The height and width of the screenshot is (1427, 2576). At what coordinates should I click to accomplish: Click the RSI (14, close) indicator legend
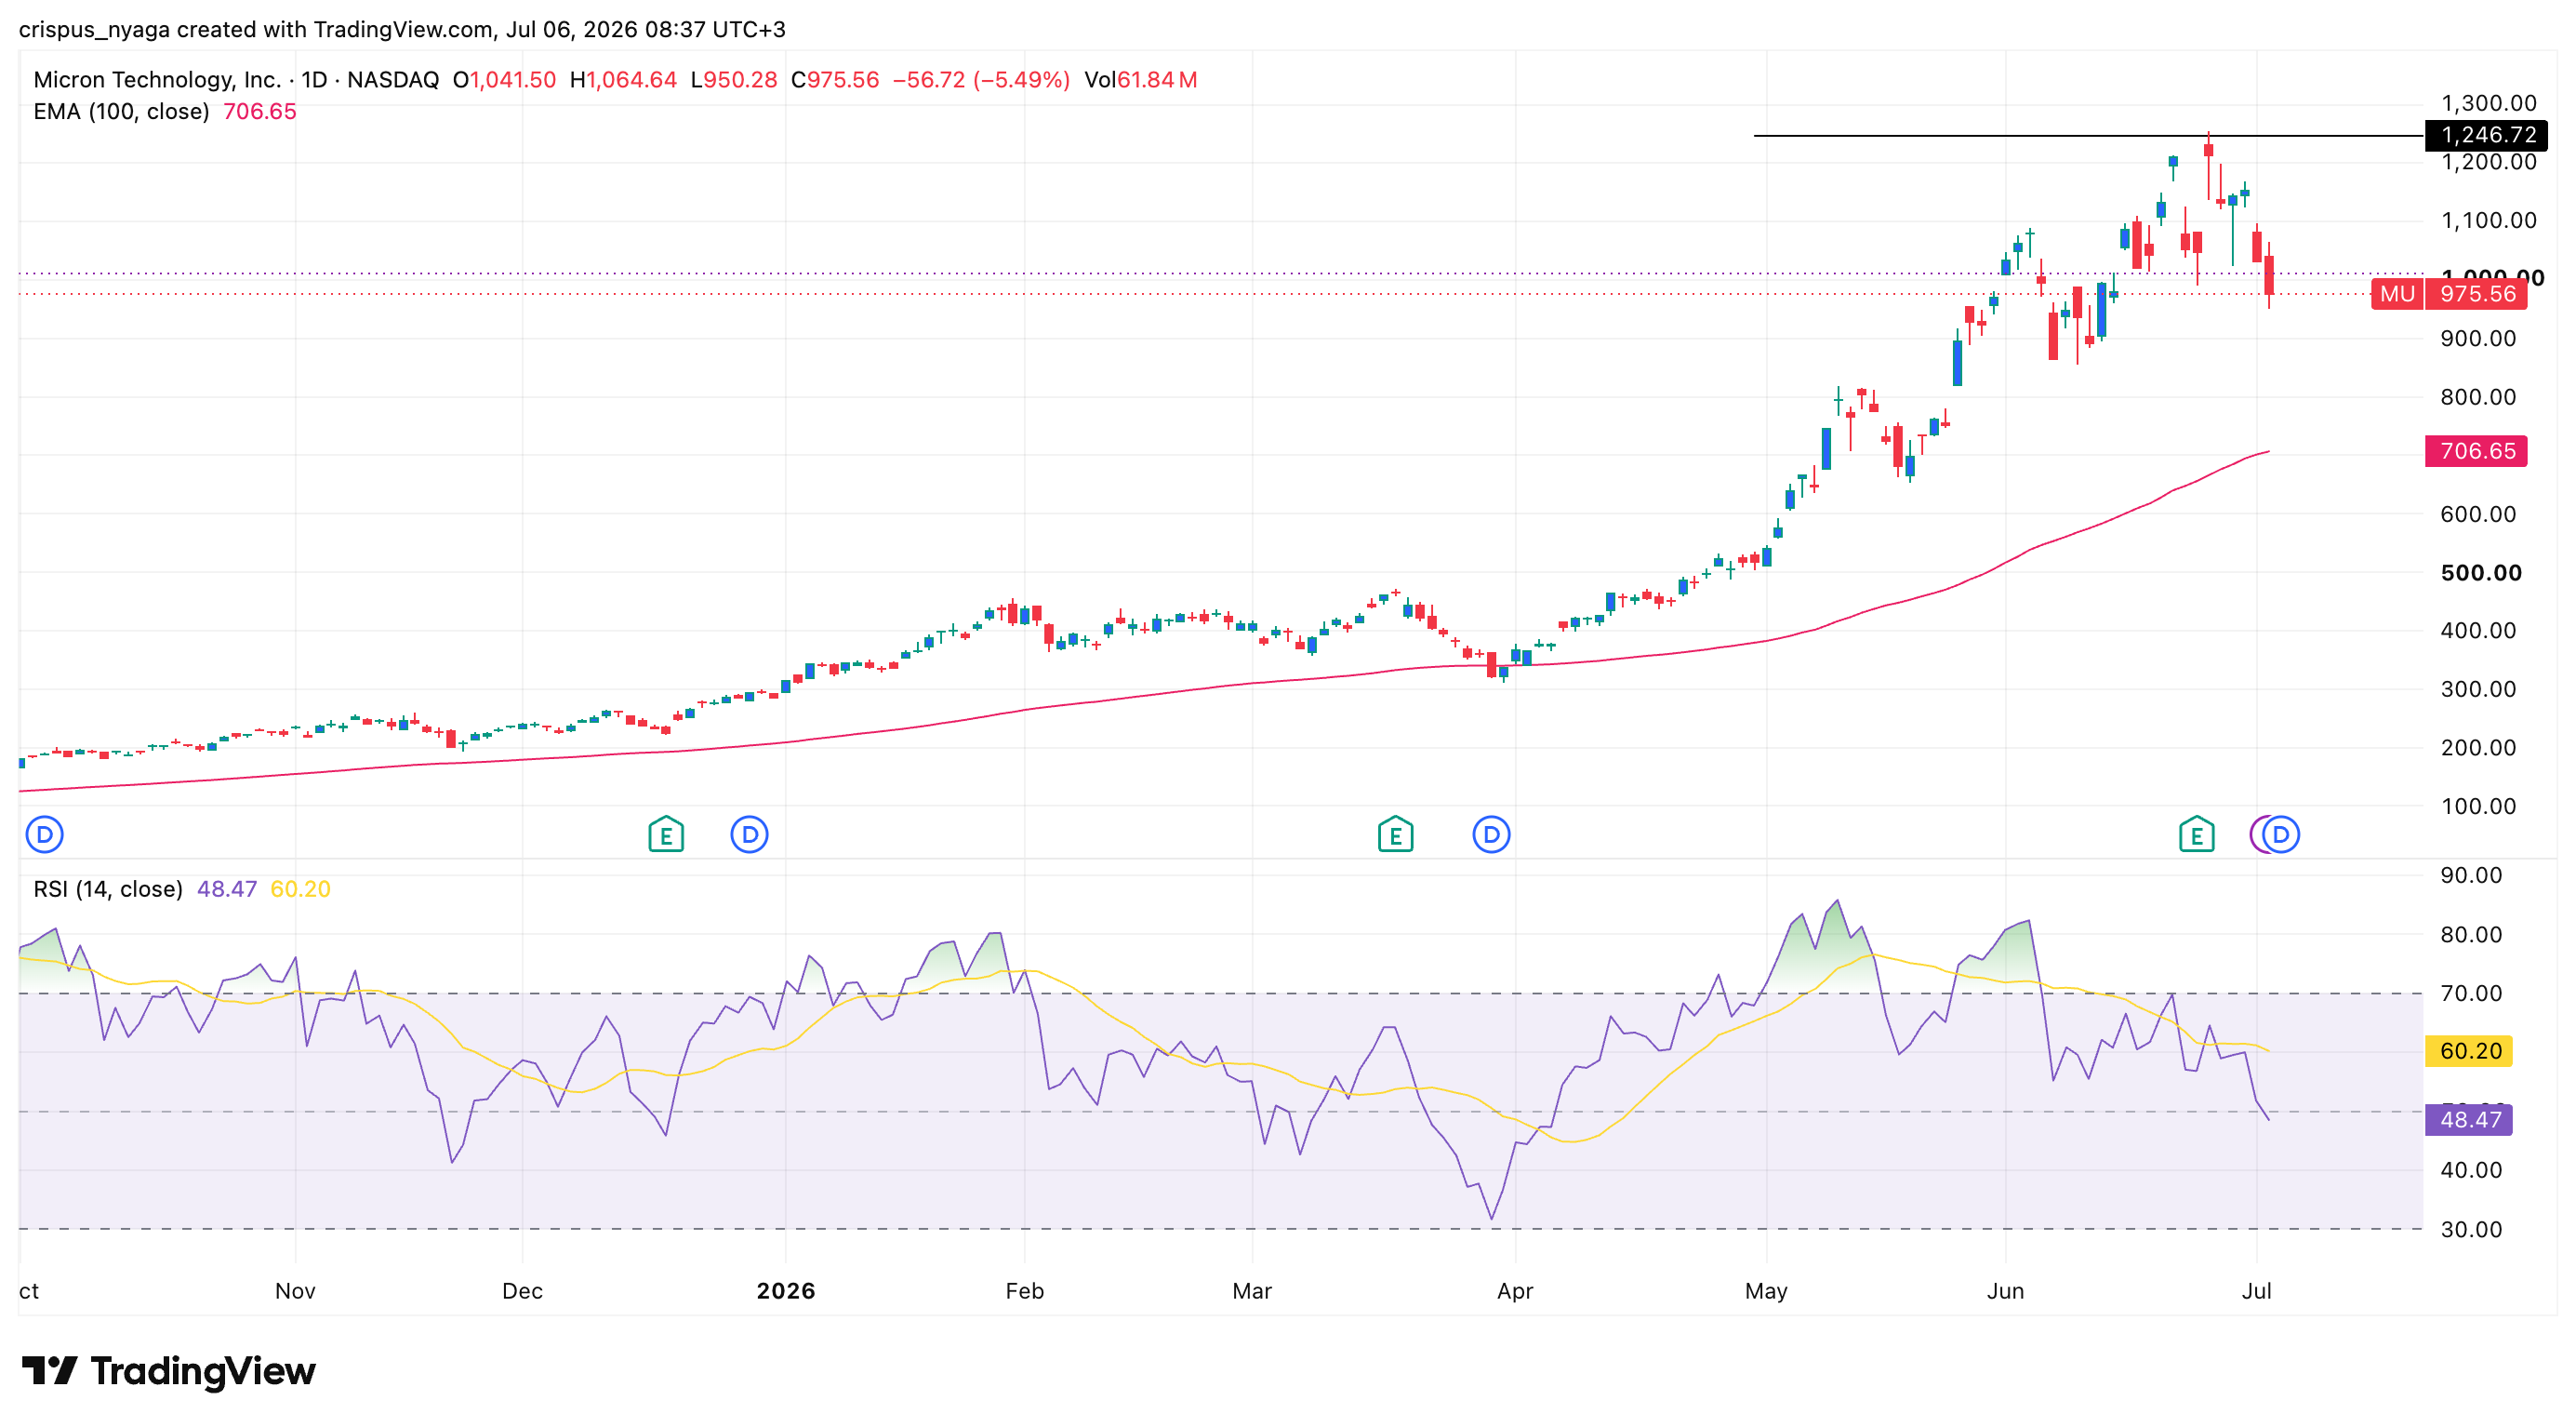[x=108, y=889]
